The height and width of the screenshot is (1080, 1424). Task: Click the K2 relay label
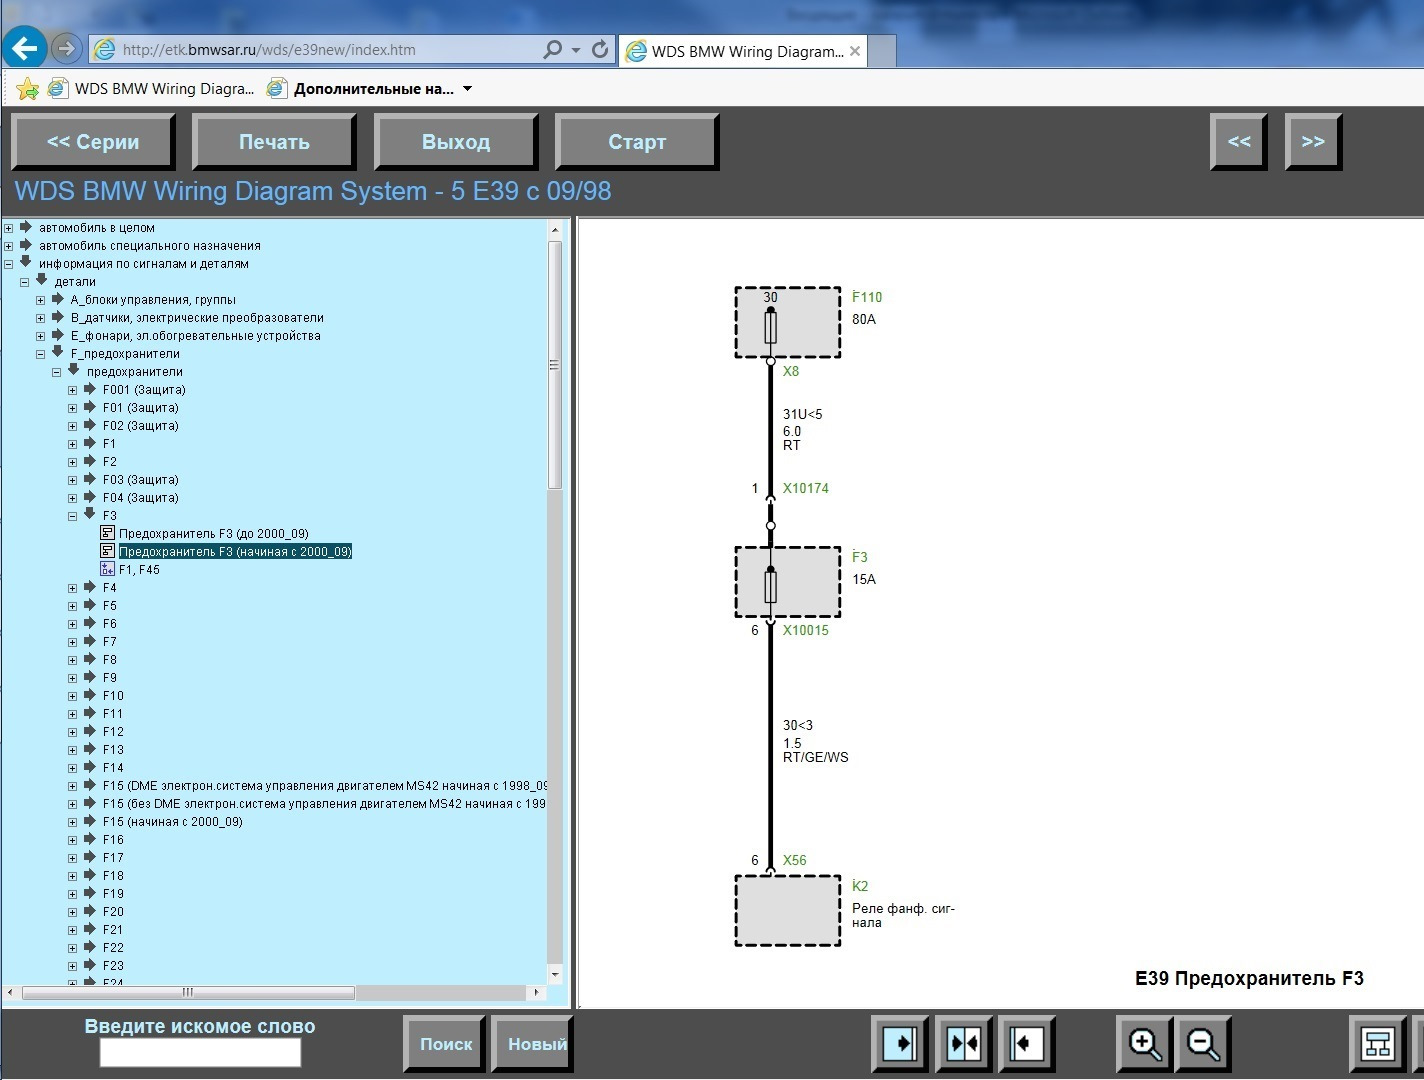pyautogui.click(x=860, y=886)
